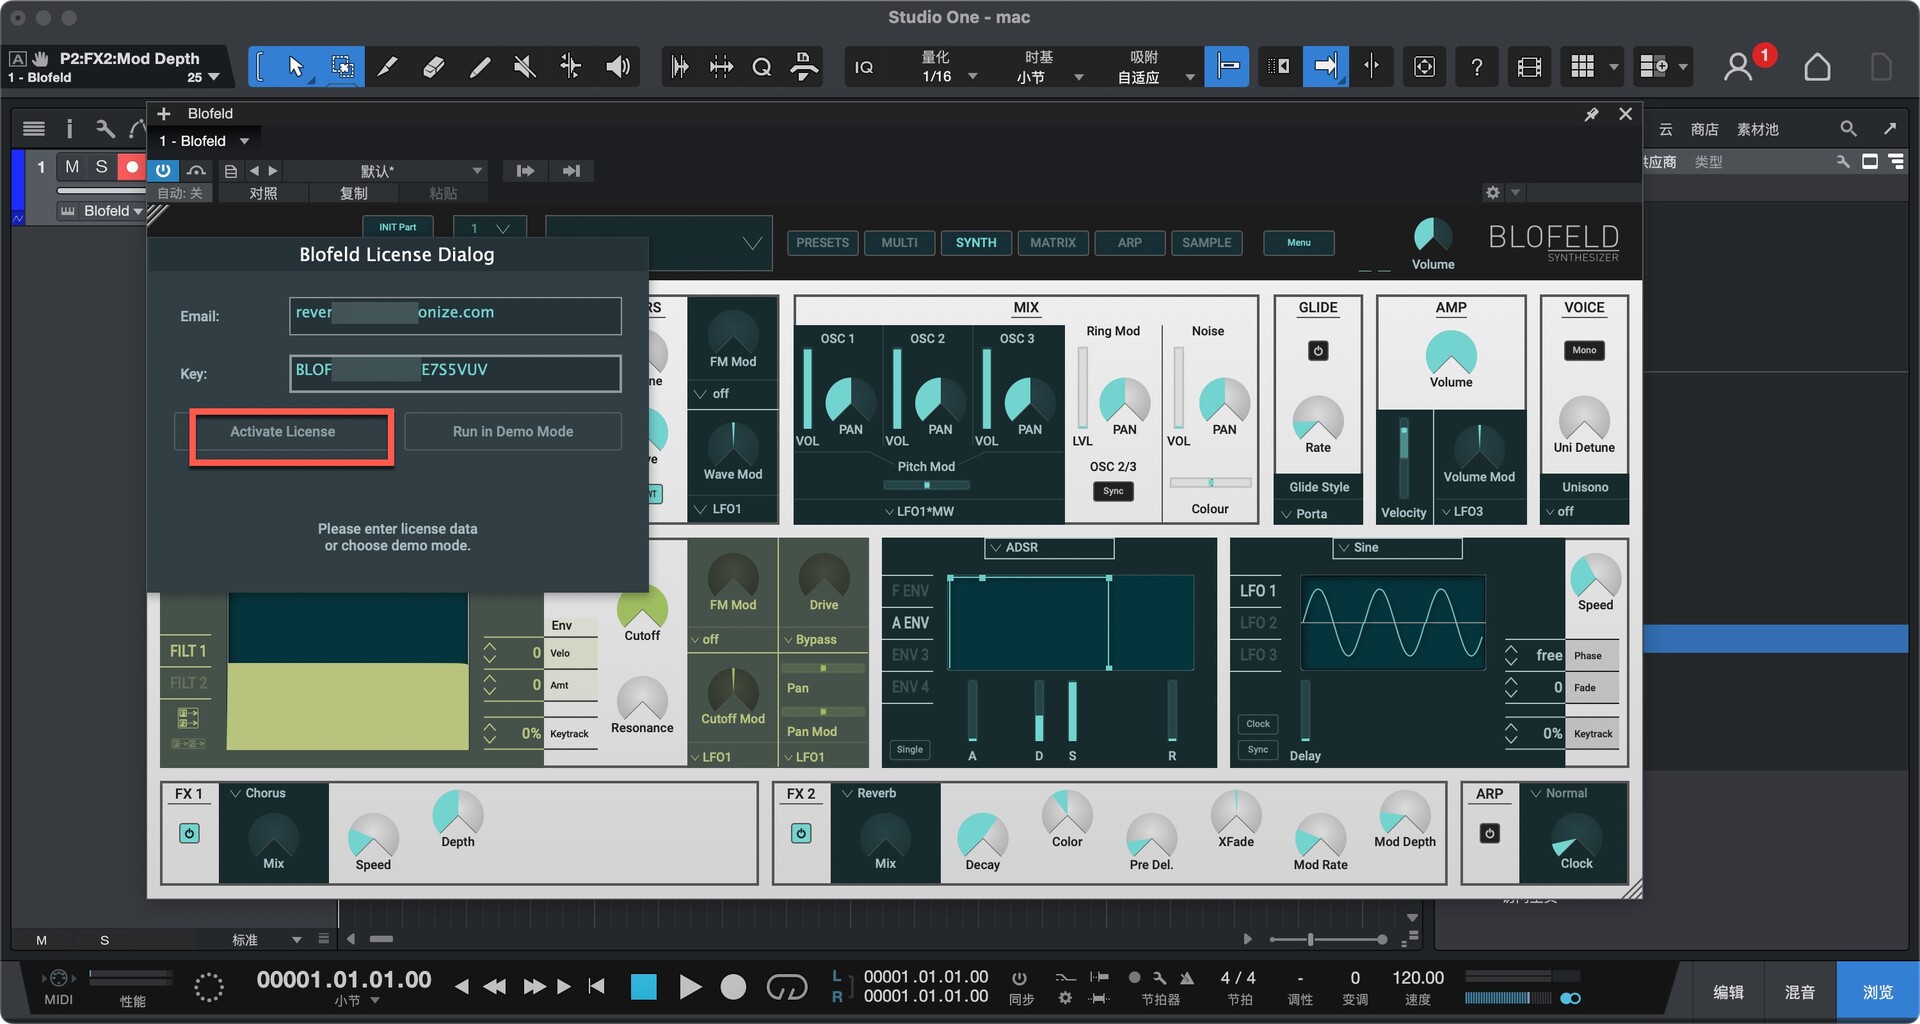Select the Arrow tool in toolbar
Image resolution: width=1920 pixels, height=1024 pixels.
[x=296, y=67]
